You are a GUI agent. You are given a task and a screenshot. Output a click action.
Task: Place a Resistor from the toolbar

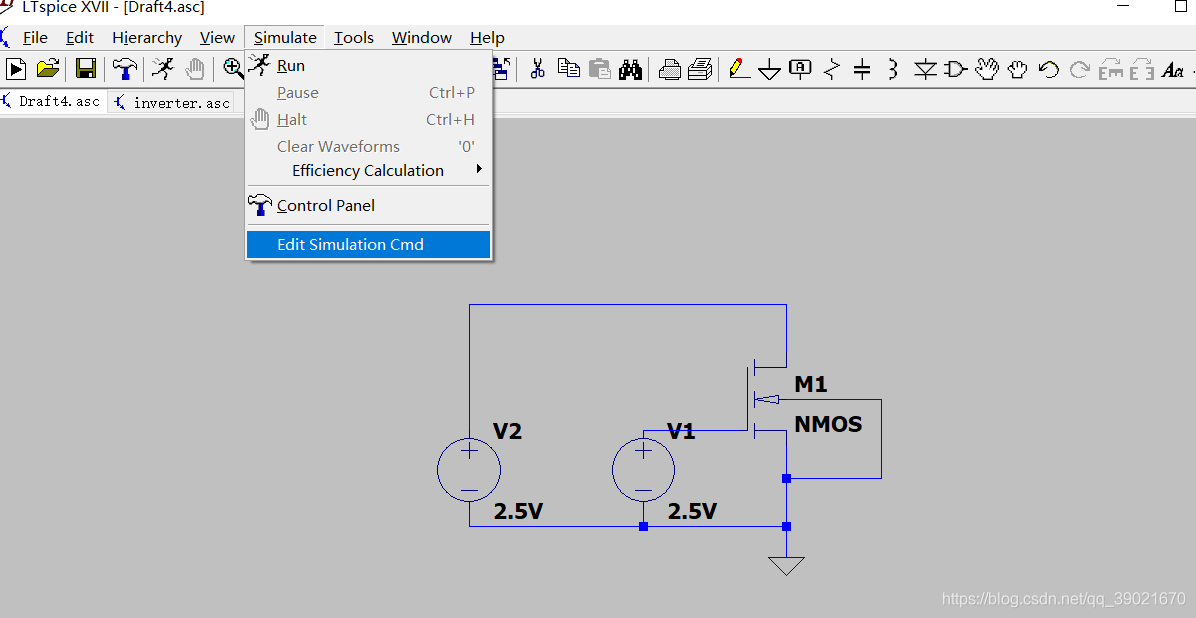[831, 69]
